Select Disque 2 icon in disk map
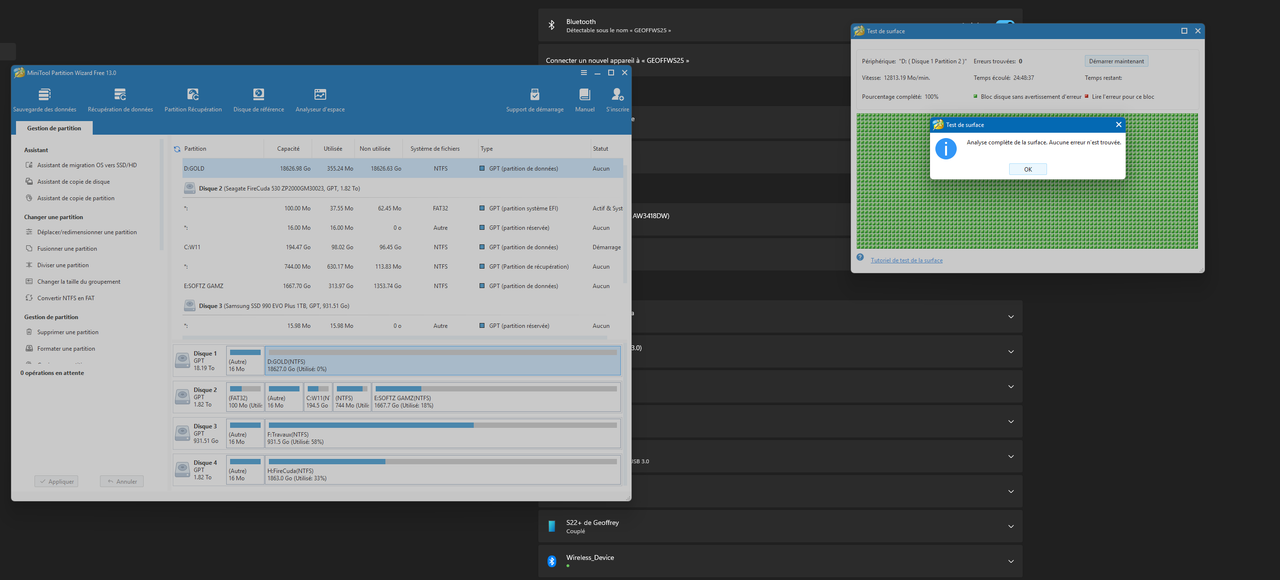This screenshot has height=580, width=1280. 182,396
